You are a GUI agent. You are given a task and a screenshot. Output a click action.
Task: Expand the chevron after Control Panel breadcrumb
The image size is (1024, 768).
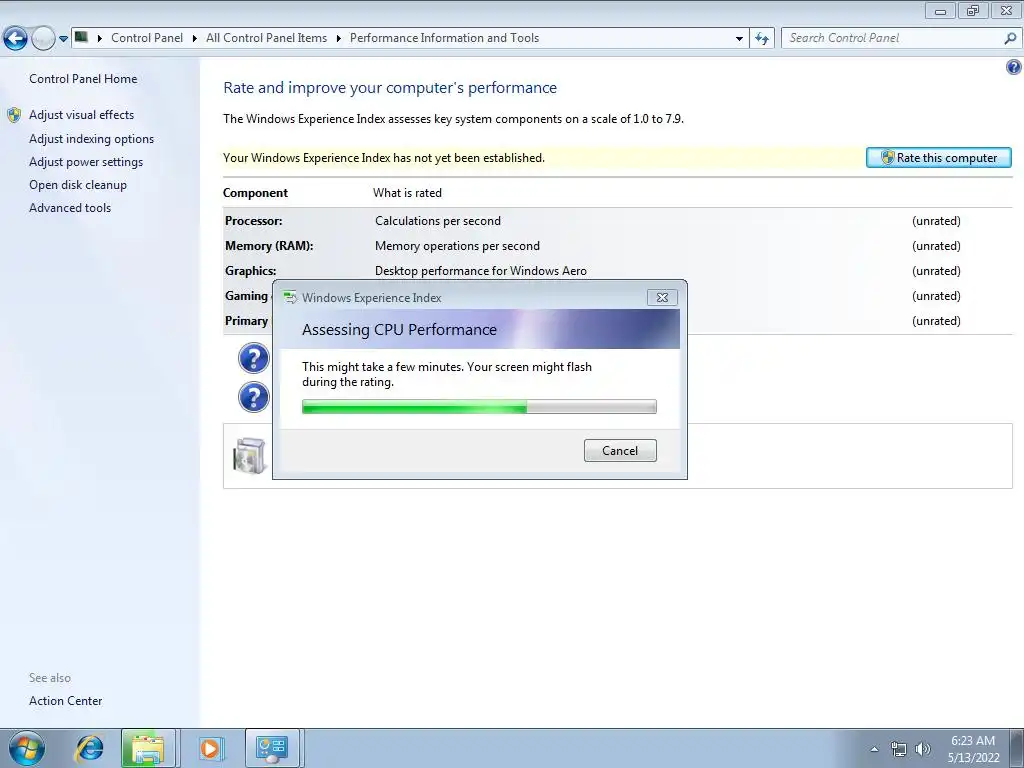(195, 38)
